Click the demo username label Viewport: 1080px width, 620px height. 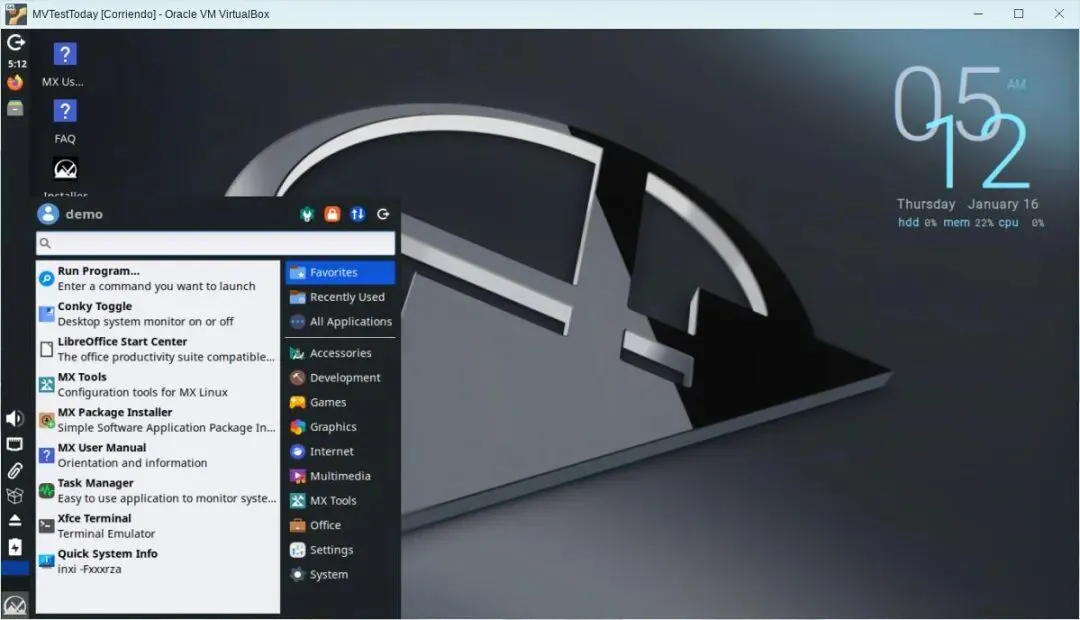(84, 214)
